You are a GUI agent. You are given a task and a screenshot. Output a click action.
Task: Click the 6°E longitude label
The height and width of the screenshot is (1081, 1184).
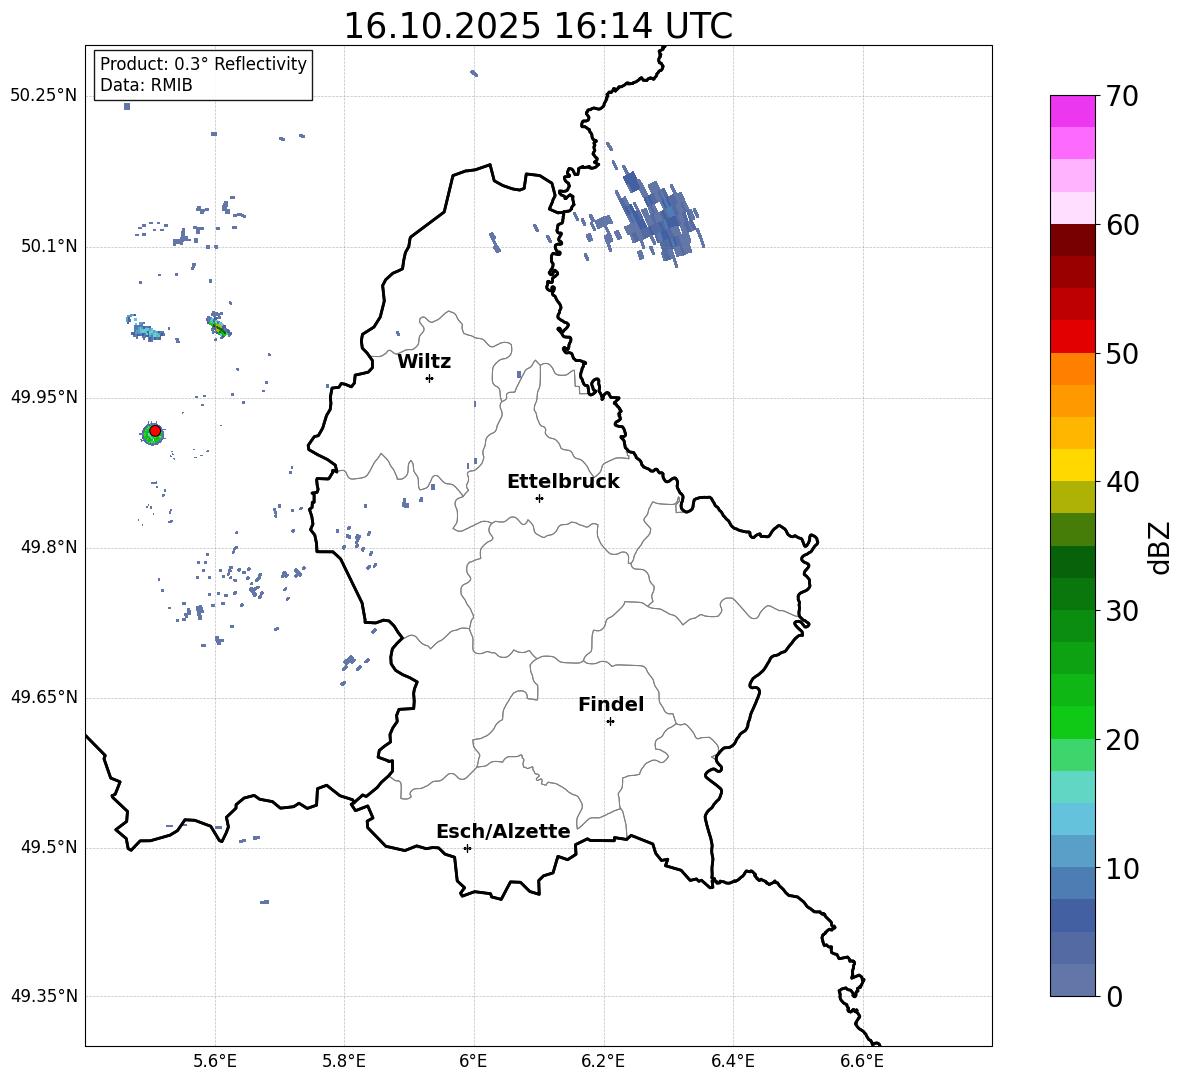click(473, 1061)
